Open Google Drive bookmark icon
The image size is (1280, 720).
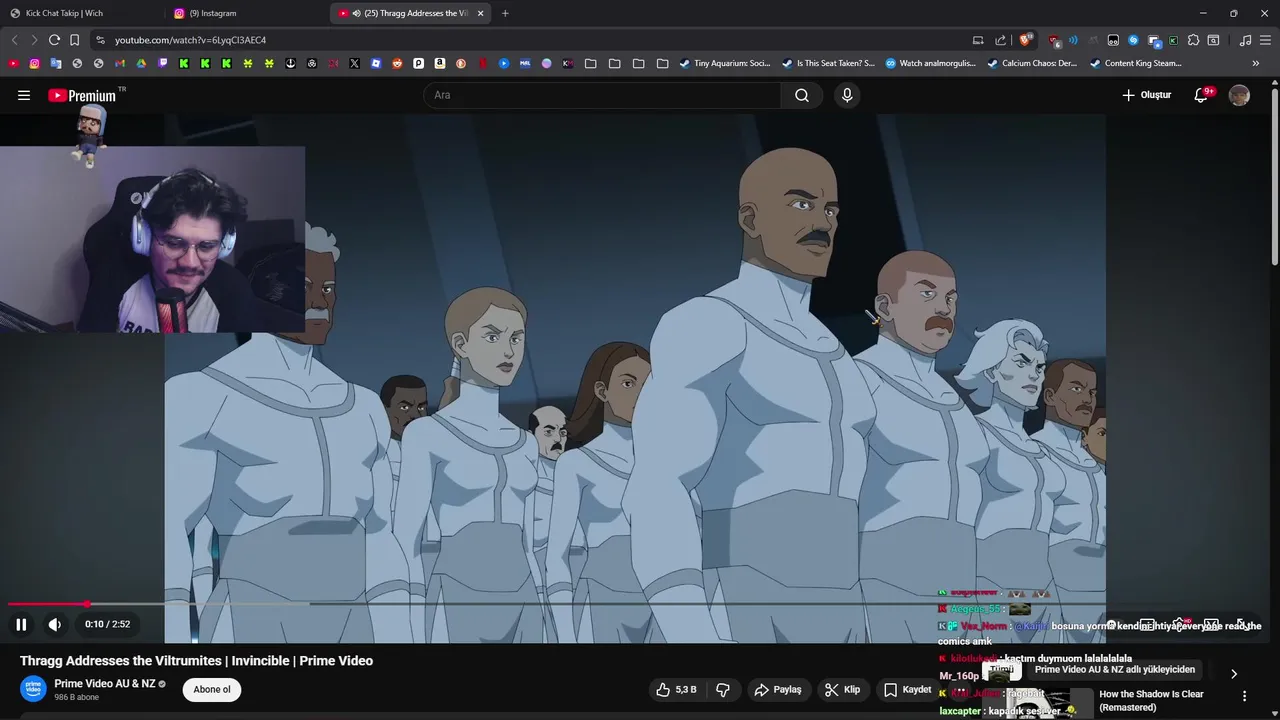[141, 63]
